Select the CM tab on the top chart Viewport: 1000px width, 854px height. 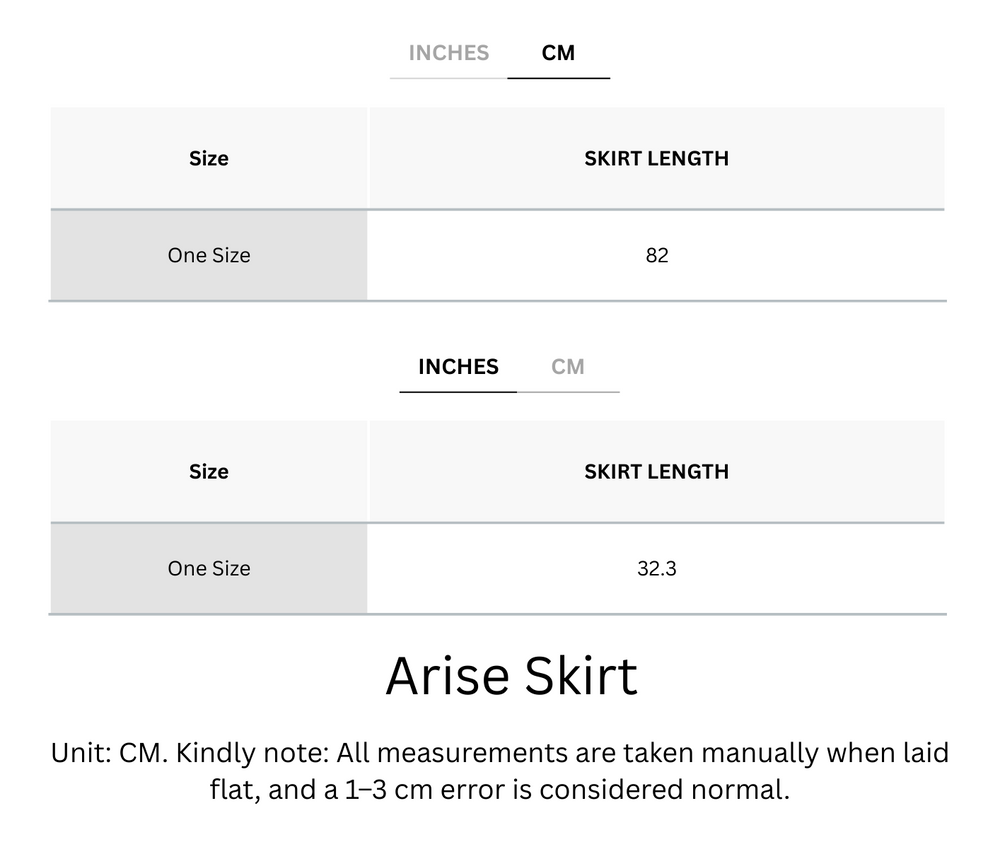click(x=559, y=53)
